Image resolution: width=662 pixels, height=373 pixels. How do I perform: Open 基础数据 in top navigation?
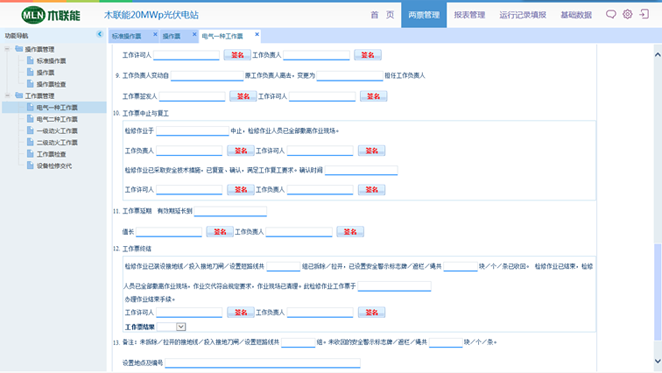tap(576, 15)
